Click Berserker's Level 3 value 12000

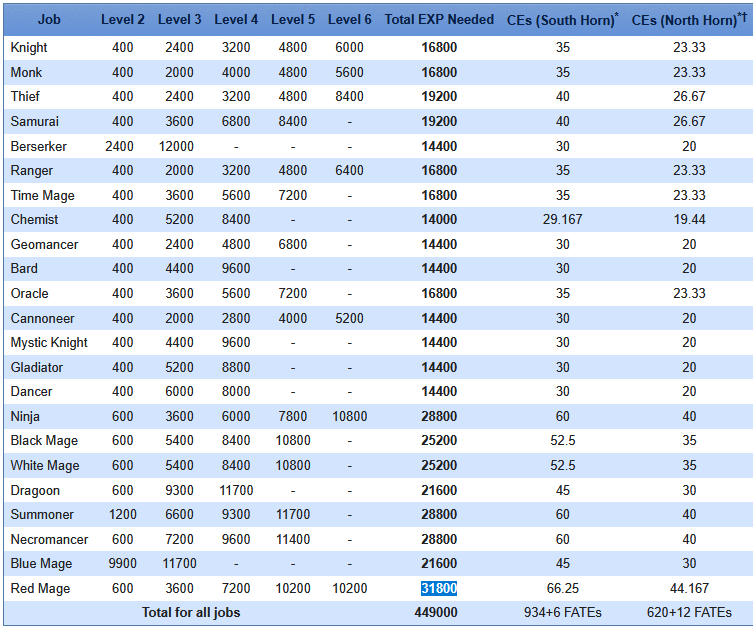(176, 146)
